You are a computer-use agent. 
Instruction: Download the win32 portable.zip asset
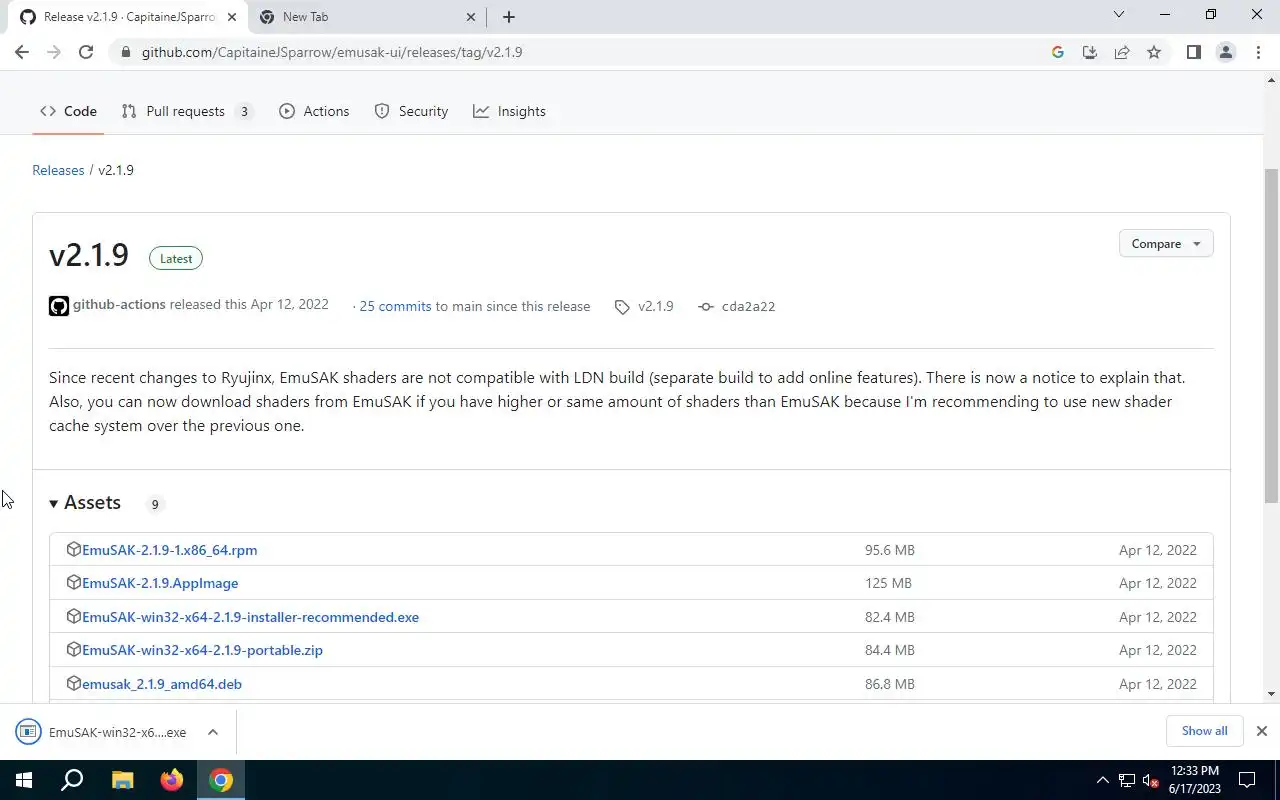[202, 650]
